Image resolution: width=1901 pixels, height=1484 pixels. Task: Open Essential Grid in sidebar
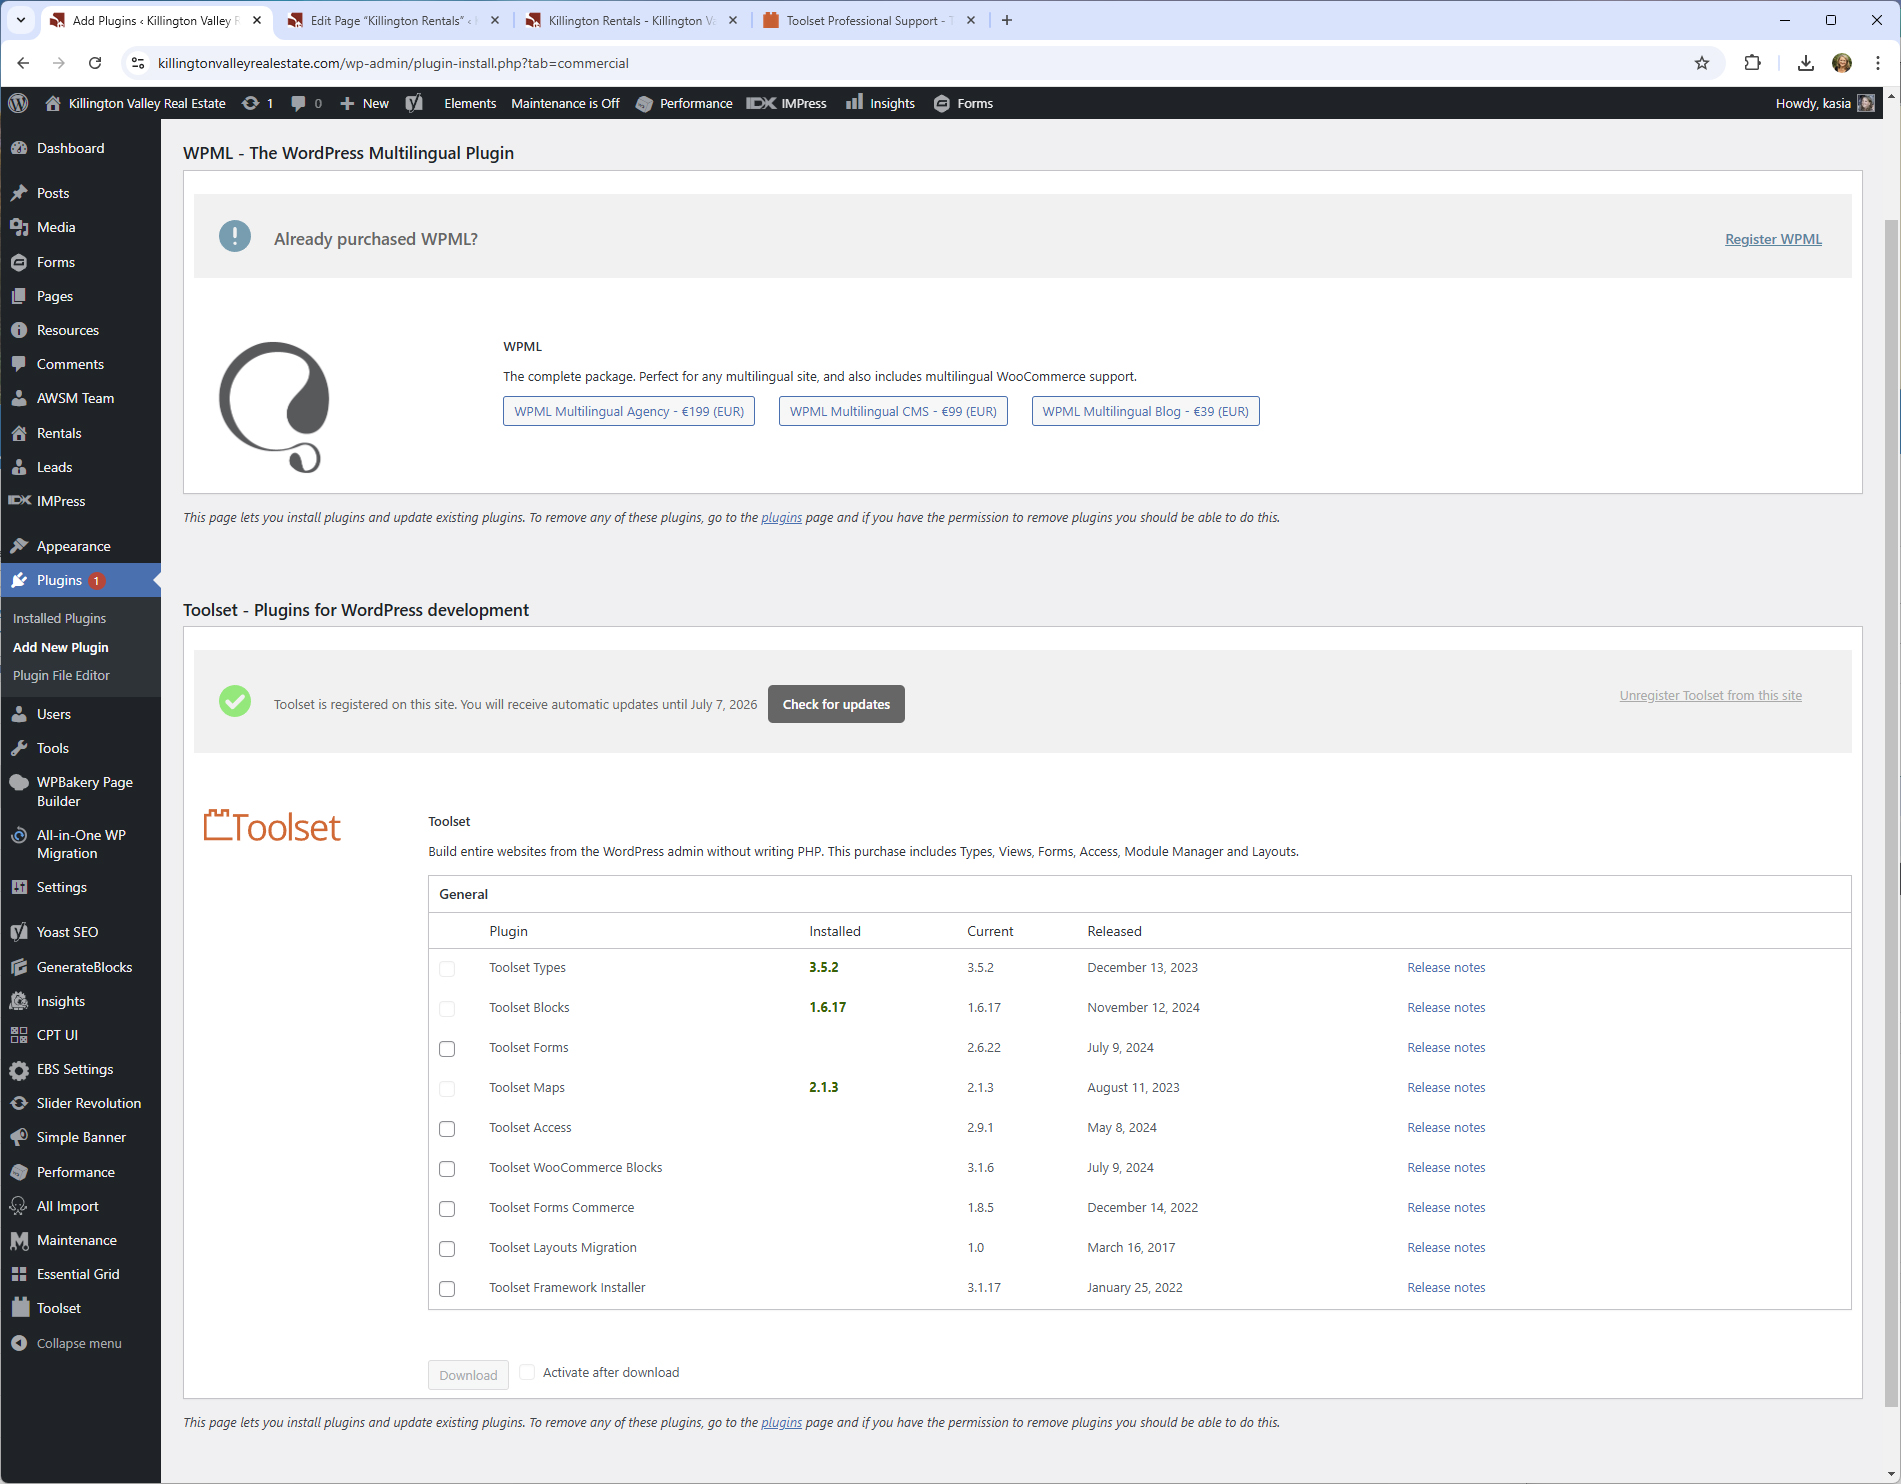(80, 1274)
